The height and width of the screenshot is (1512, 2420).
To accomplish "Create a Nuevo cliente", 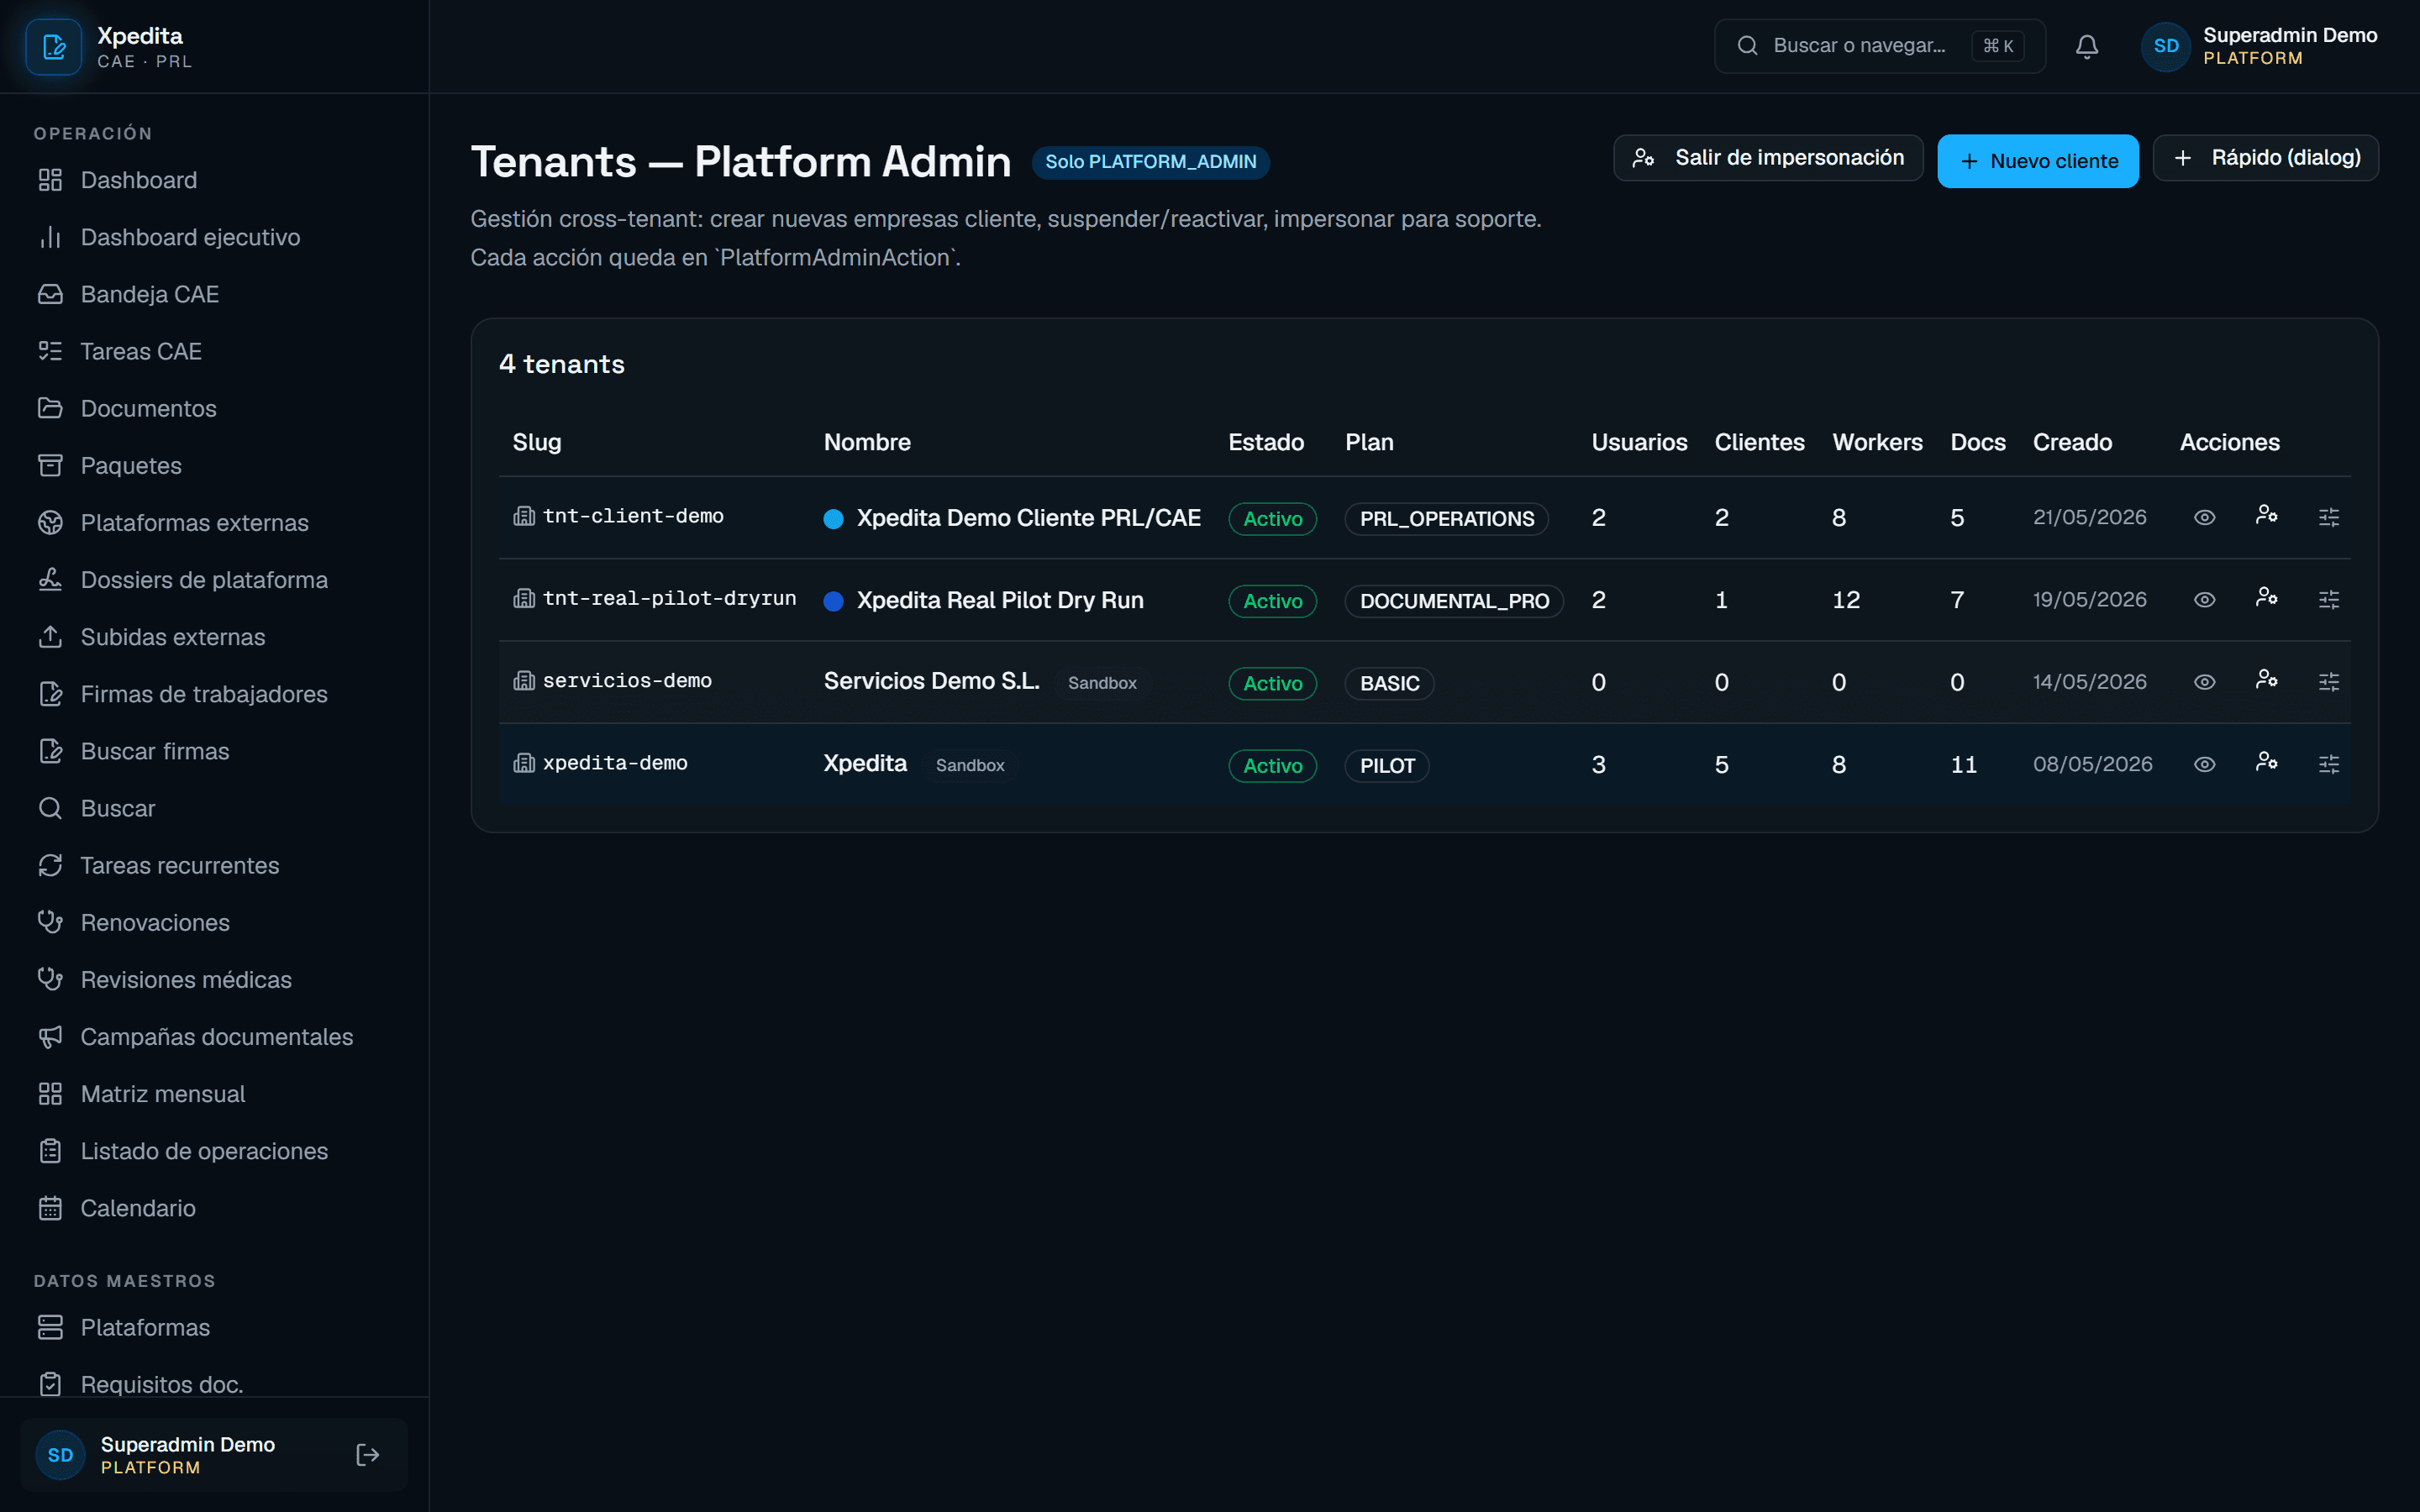I will pyautogui.click(x=2037, y=161).
